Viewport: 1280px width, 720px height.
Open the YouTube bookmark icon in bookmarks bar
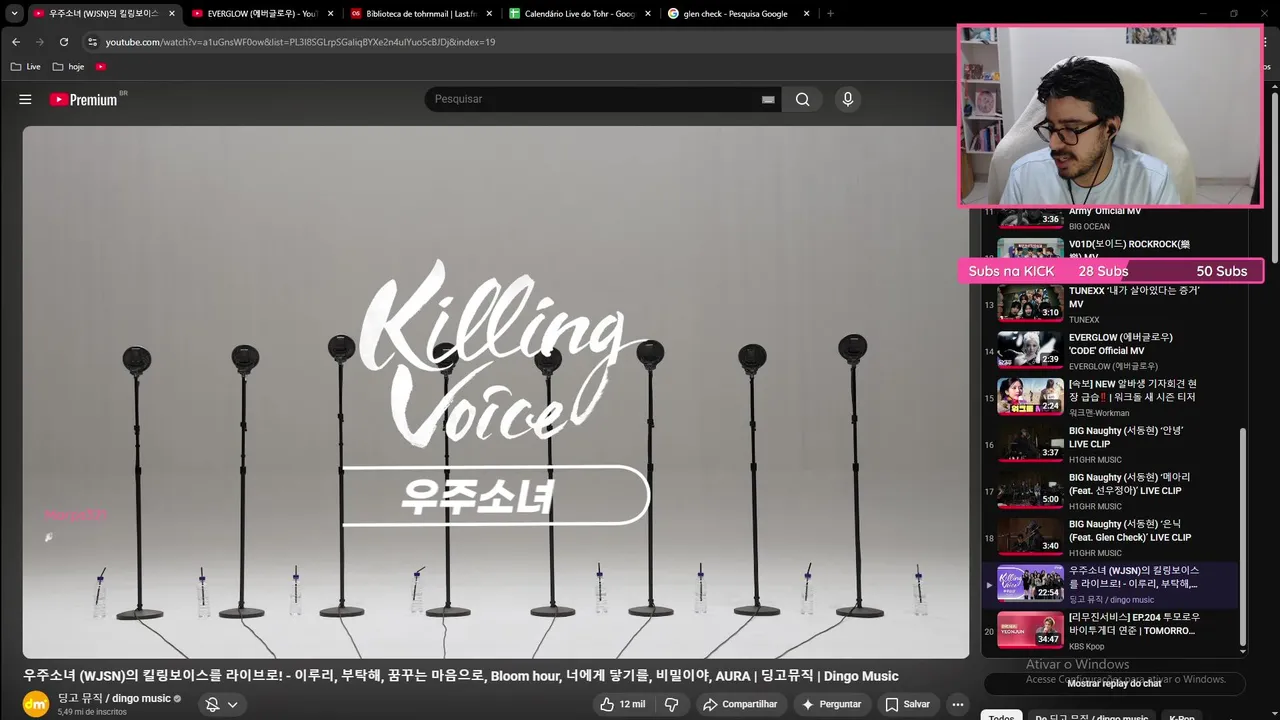pyautogui.click(x=101, y=67)
